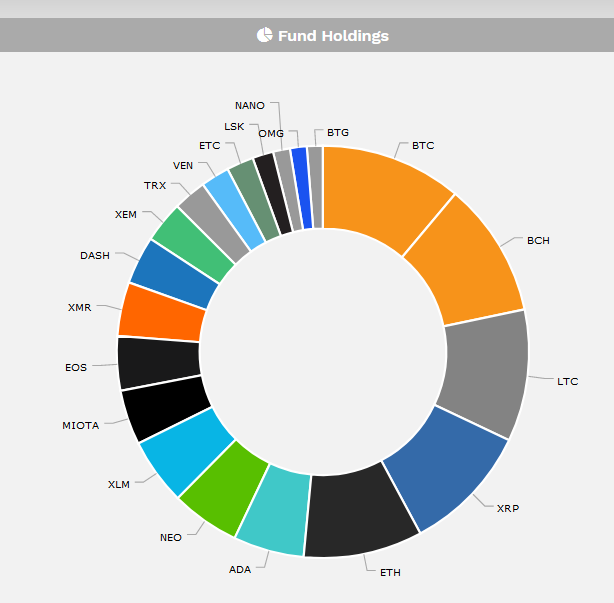Click the DASH chart label
The width and height of the screenshot is (614, 603).
(x=95, y=255)
